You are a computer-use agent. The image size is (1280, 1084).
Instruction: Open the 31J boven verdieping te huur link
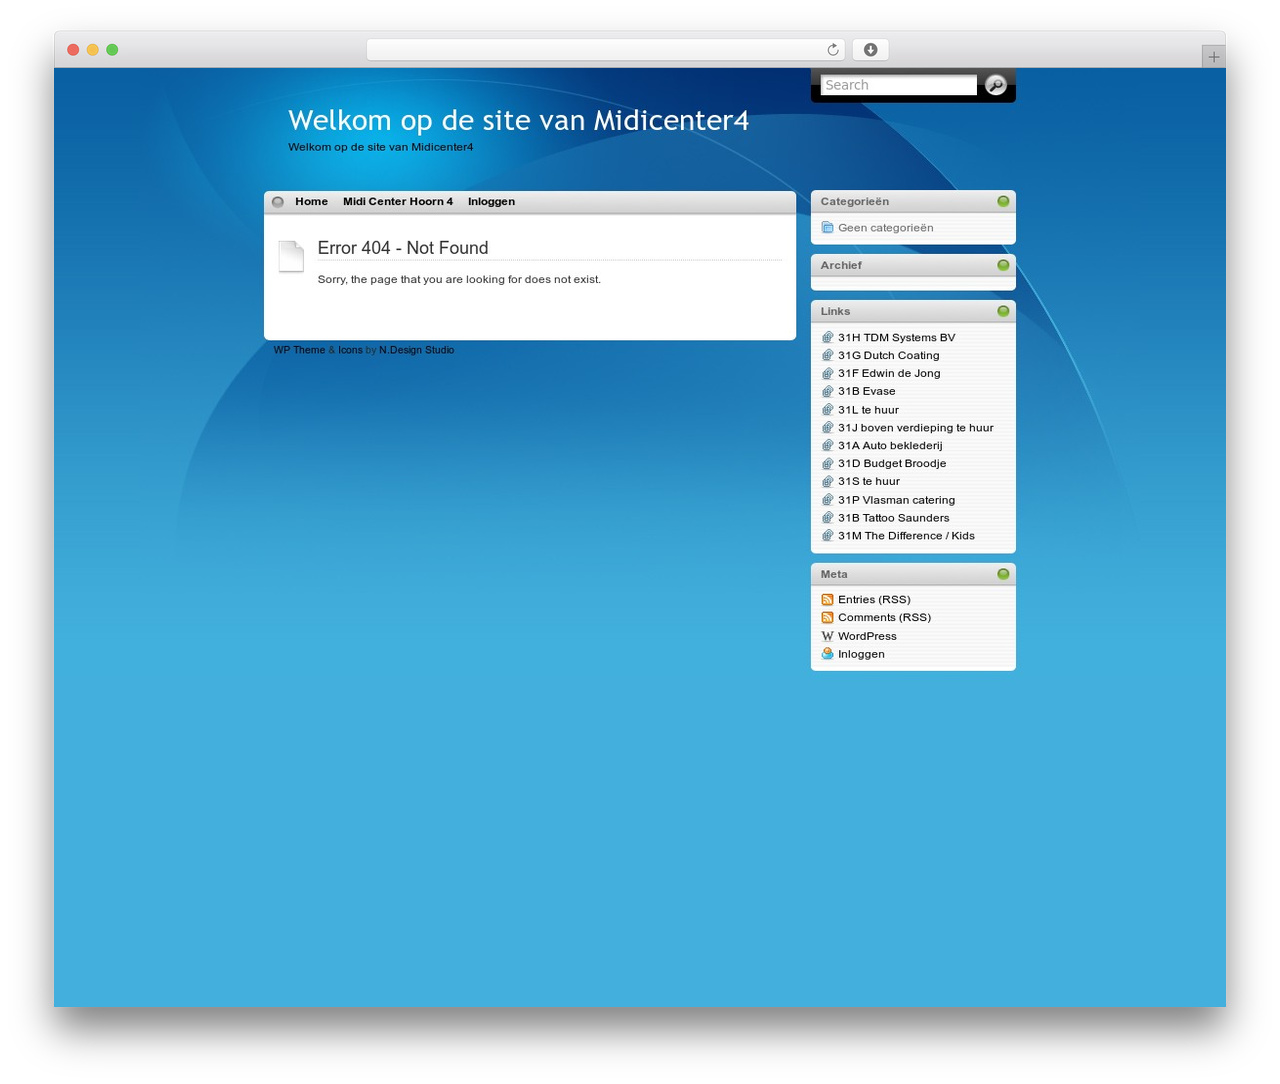(916, 428)
